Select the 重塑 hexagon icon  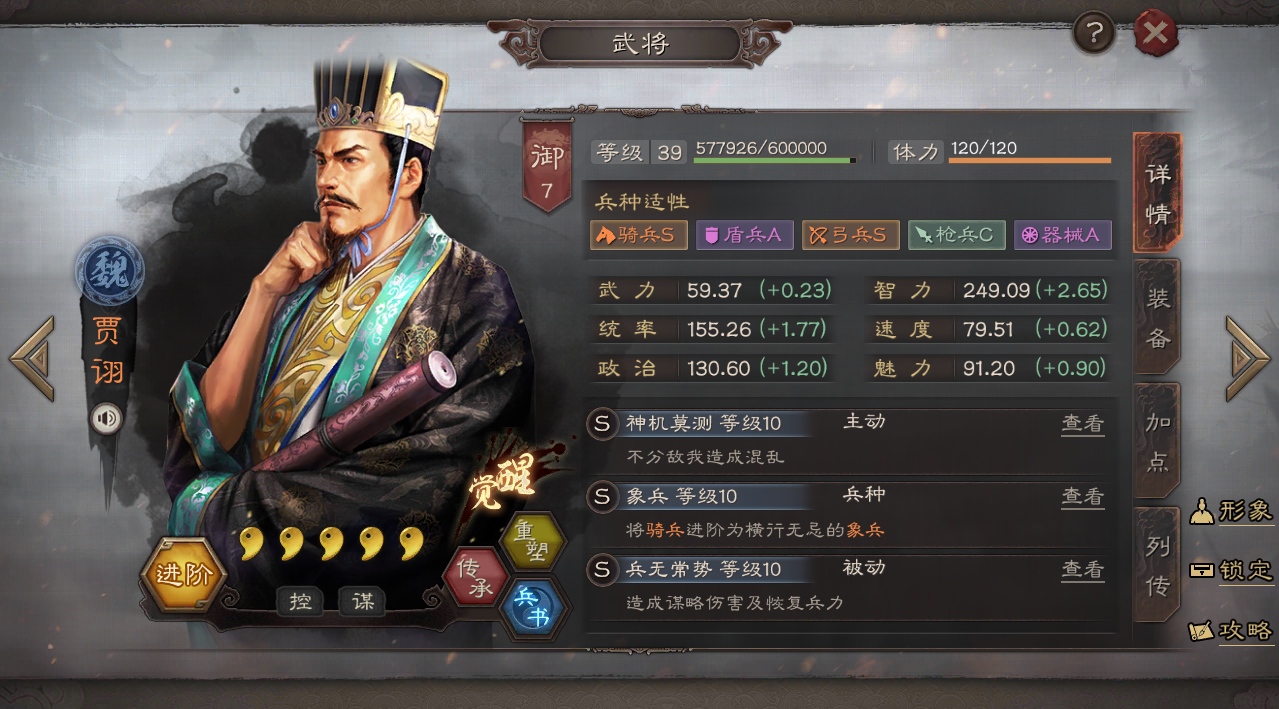pos(531,541)
